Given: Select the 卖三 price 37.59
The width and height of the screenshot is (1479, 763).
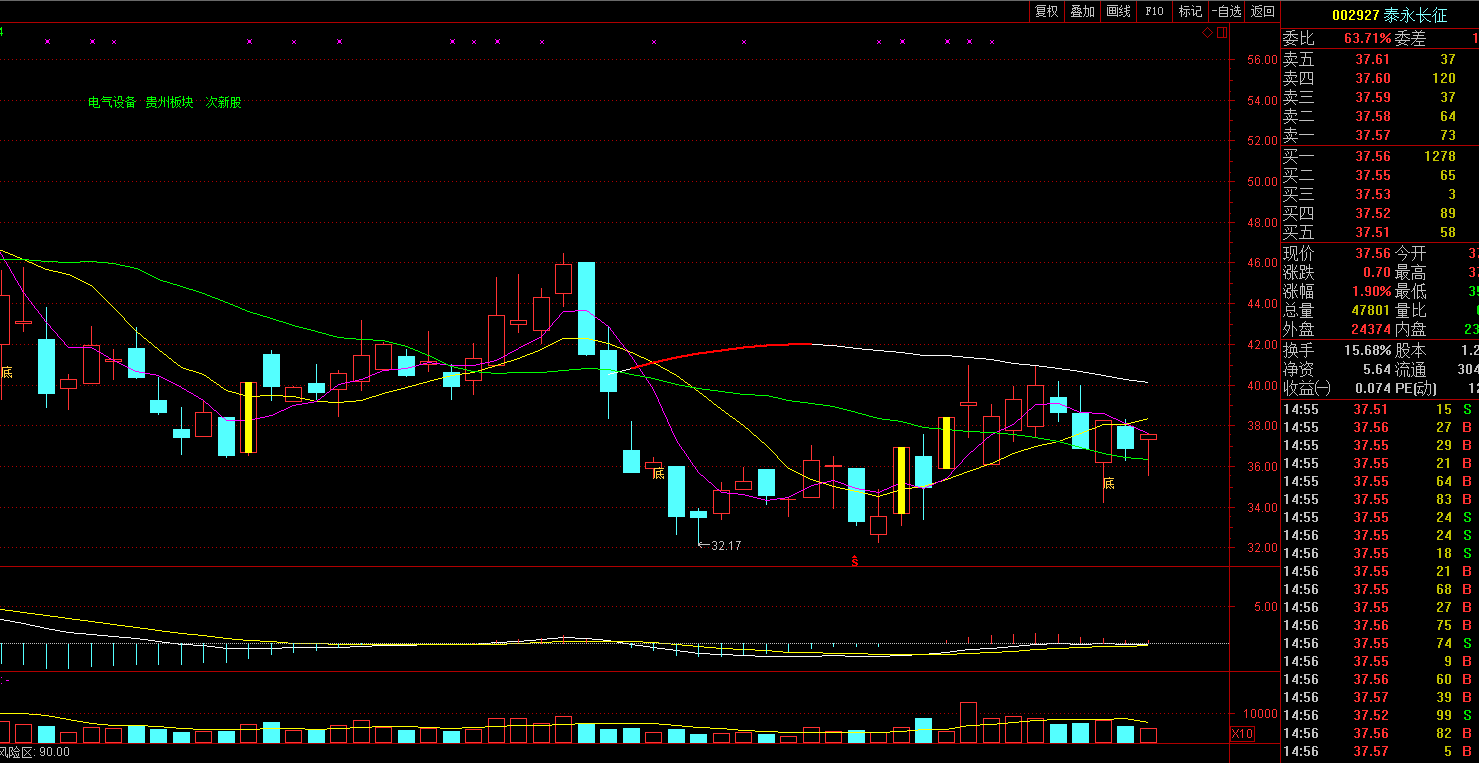Looking at the screenshot, I should [x=1373, y=98].
